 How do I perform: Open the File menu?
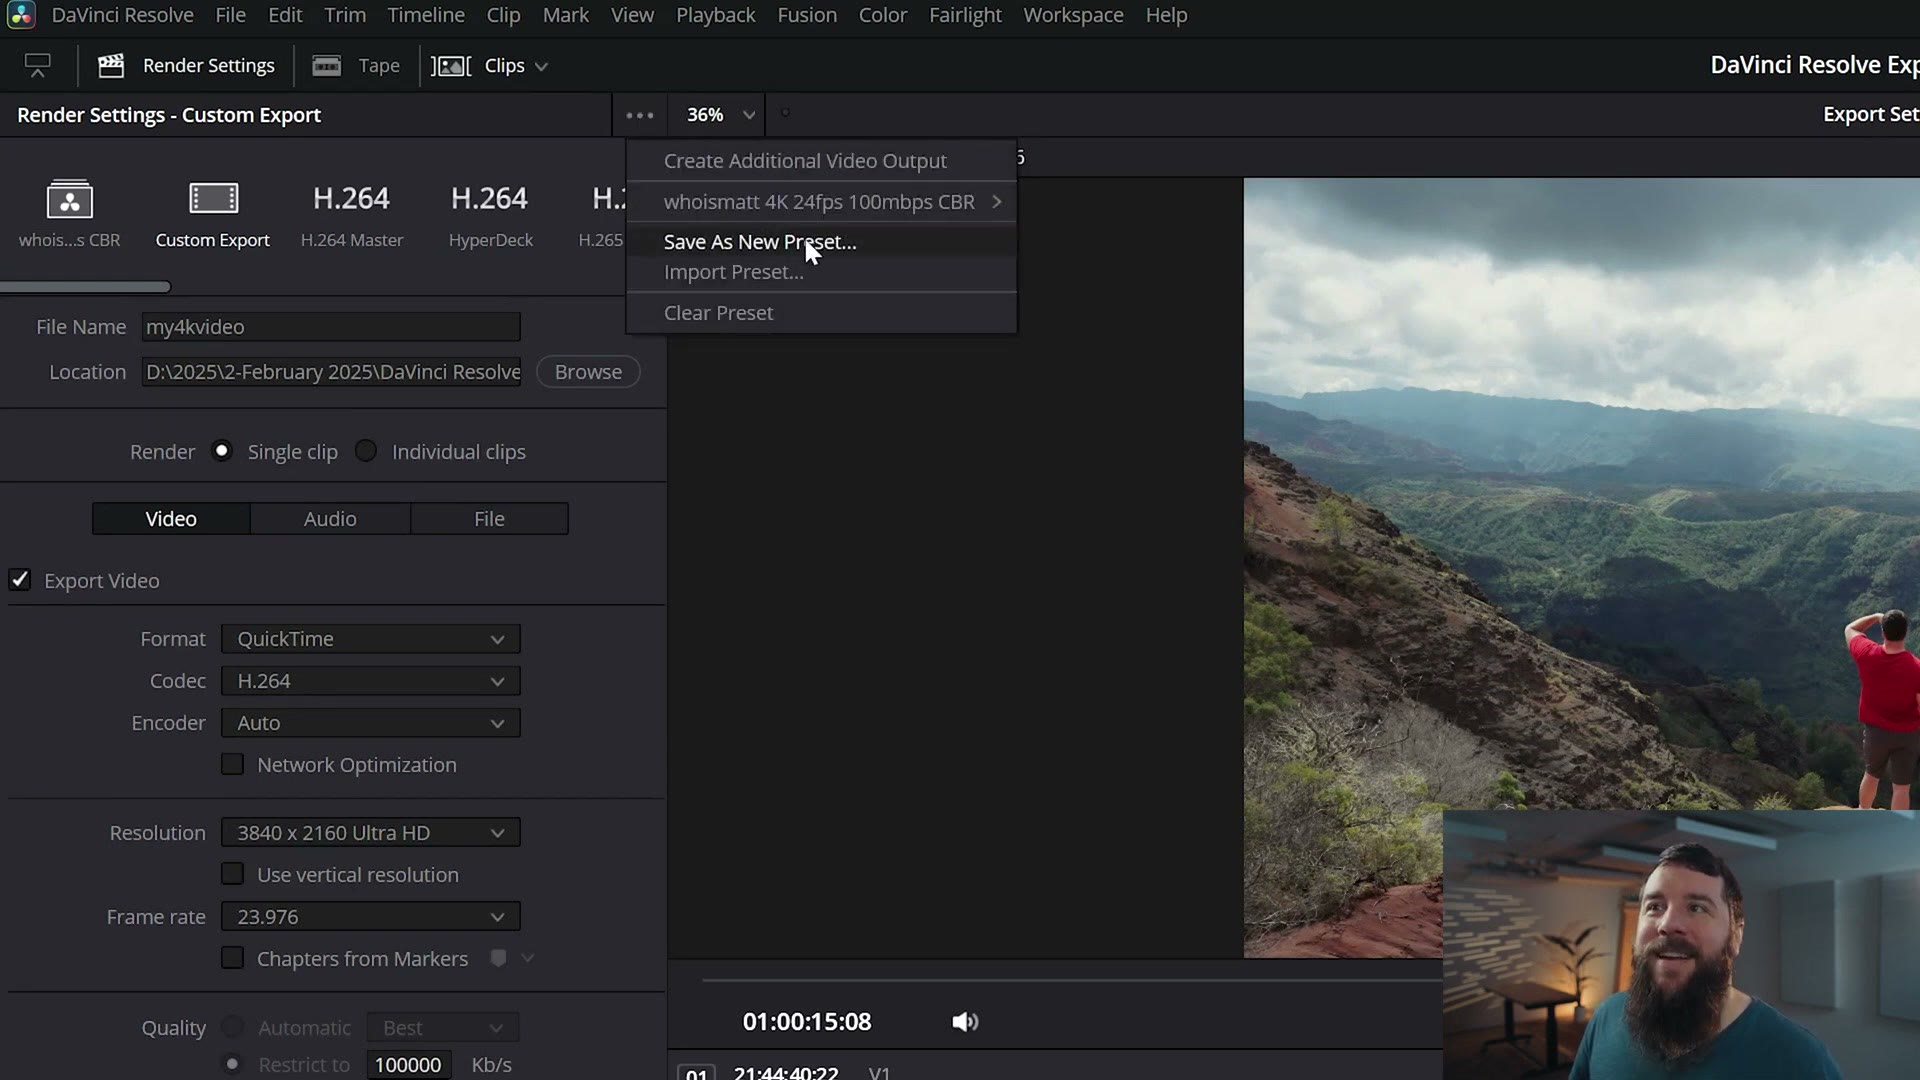coord(230,15)
